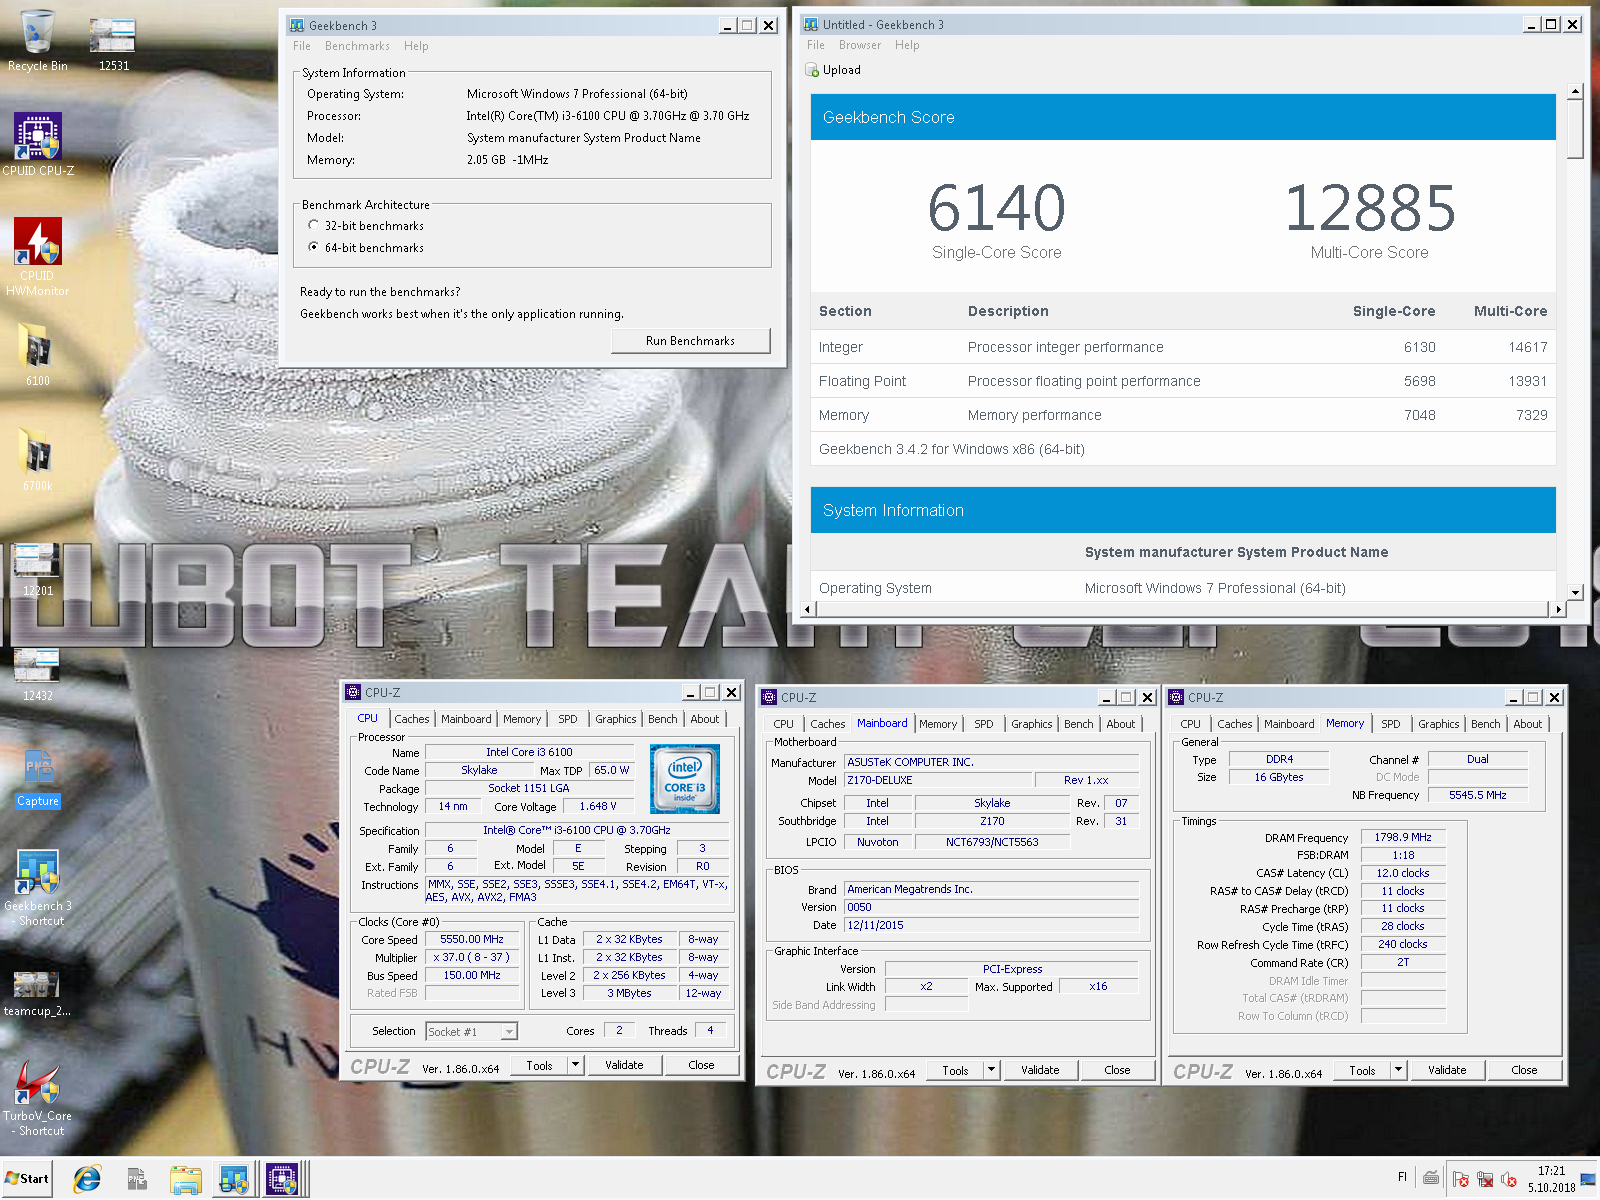Screen dimensions: 1600x1200
Task: Click the keyboard tray icon
Action: (x=1431, y=1179)
